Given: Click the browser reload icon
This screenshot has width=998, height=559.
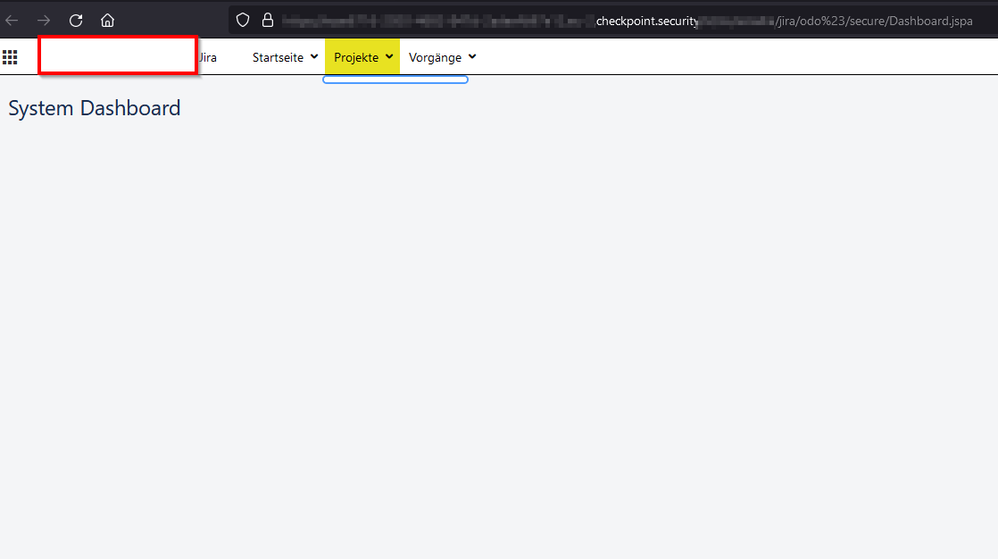Looking at the screenshot, I should coord(76,20).
